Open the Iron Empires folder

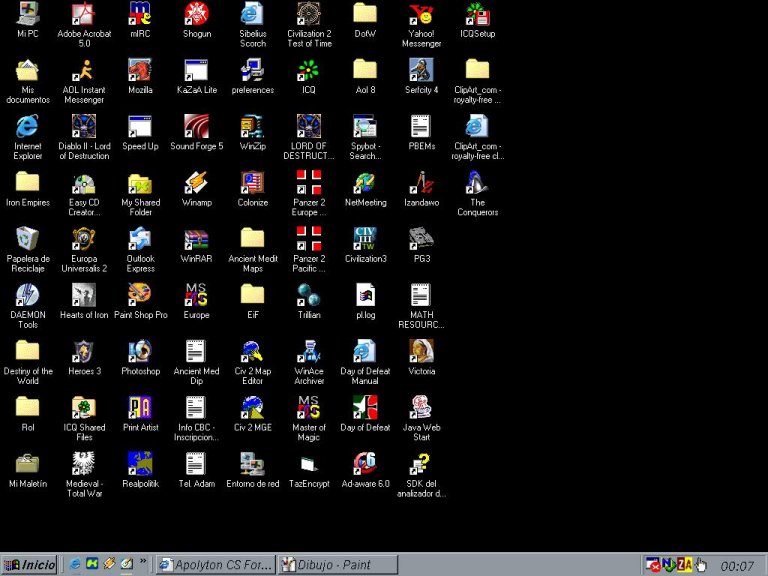pos(28,184)
